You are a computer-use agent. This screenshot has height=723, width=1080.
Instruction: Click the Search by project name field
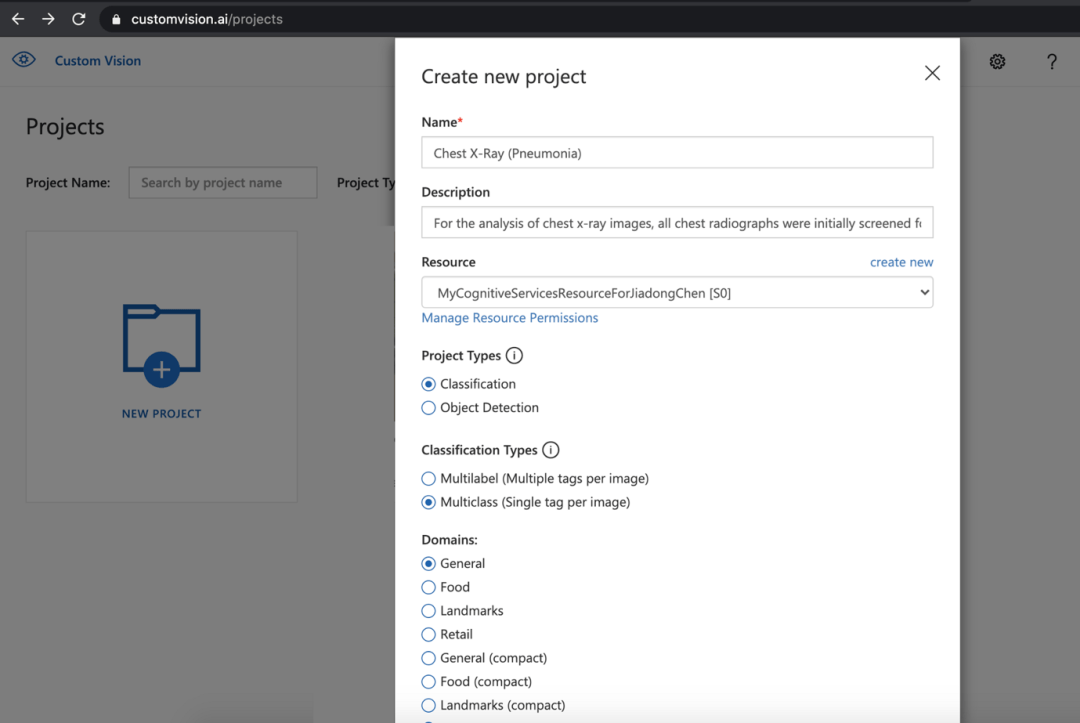(x=222, y=182)
